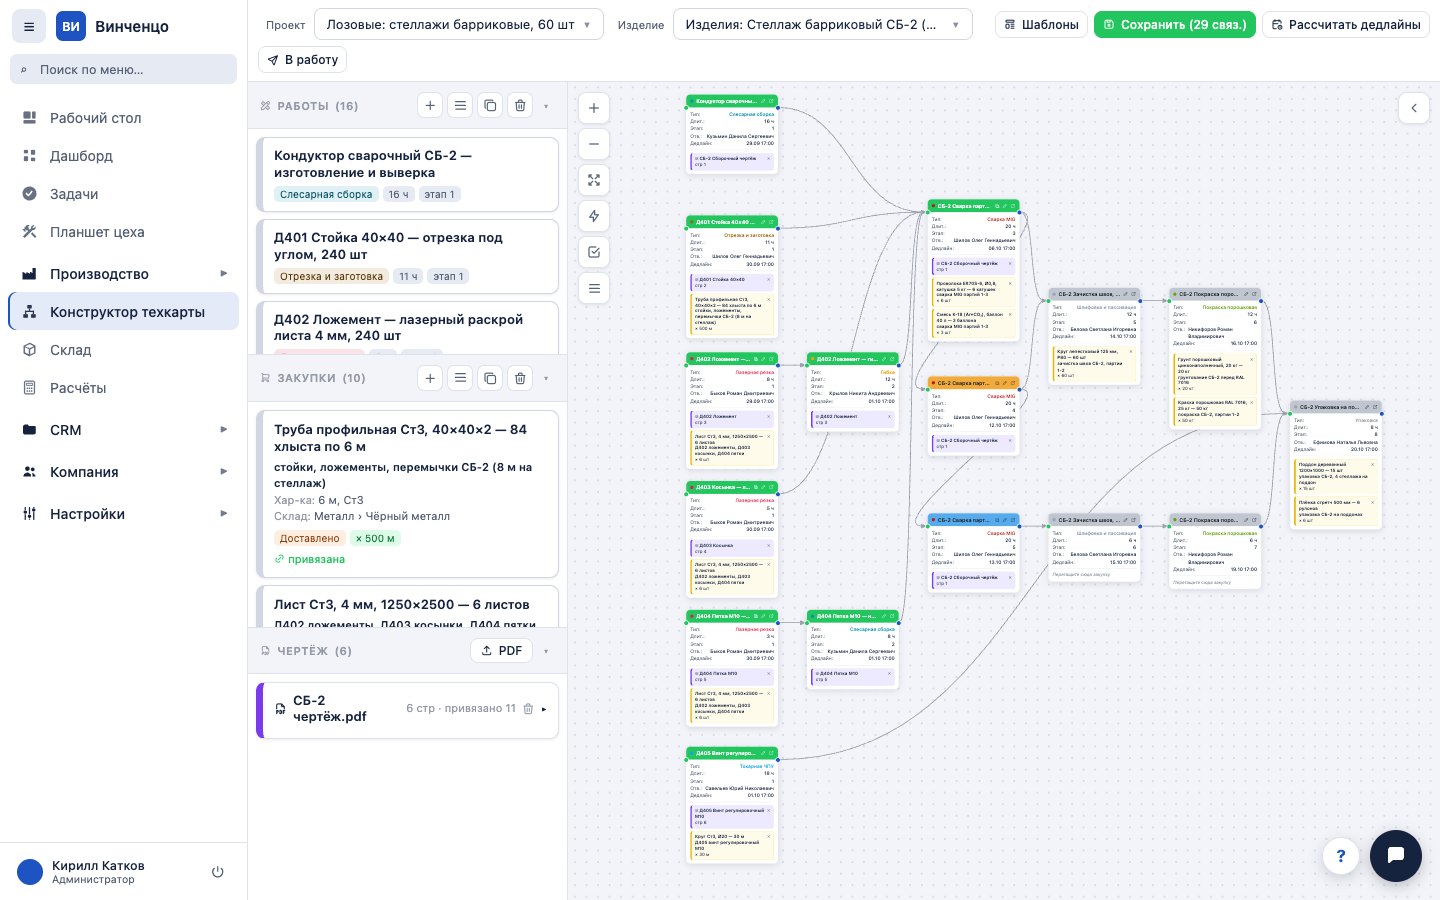Click the привязана link label
This screenshot has width=1440, height=900.
coord(309,559)
